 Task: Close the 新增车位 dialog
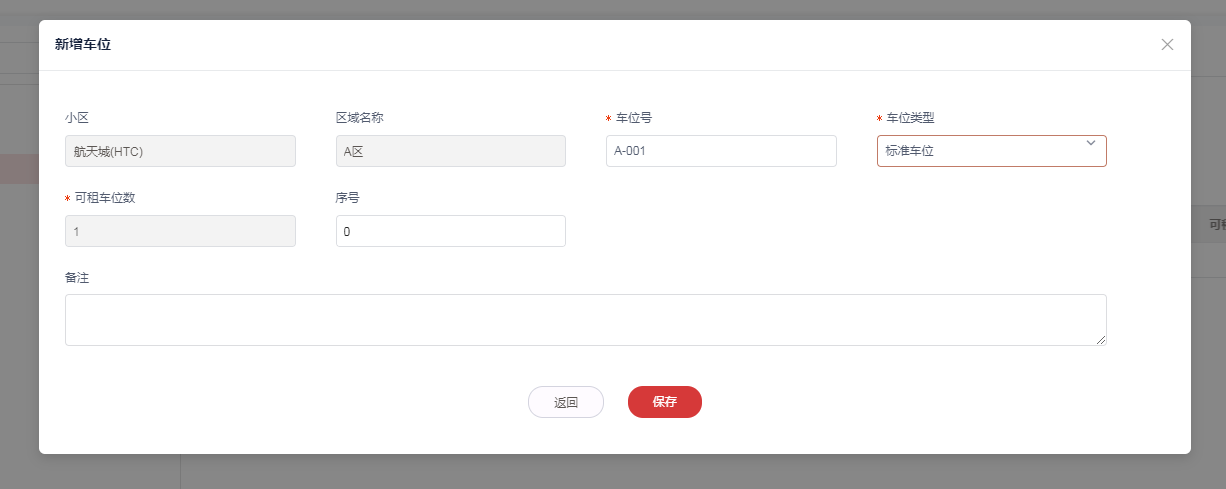coord(1167,45)
